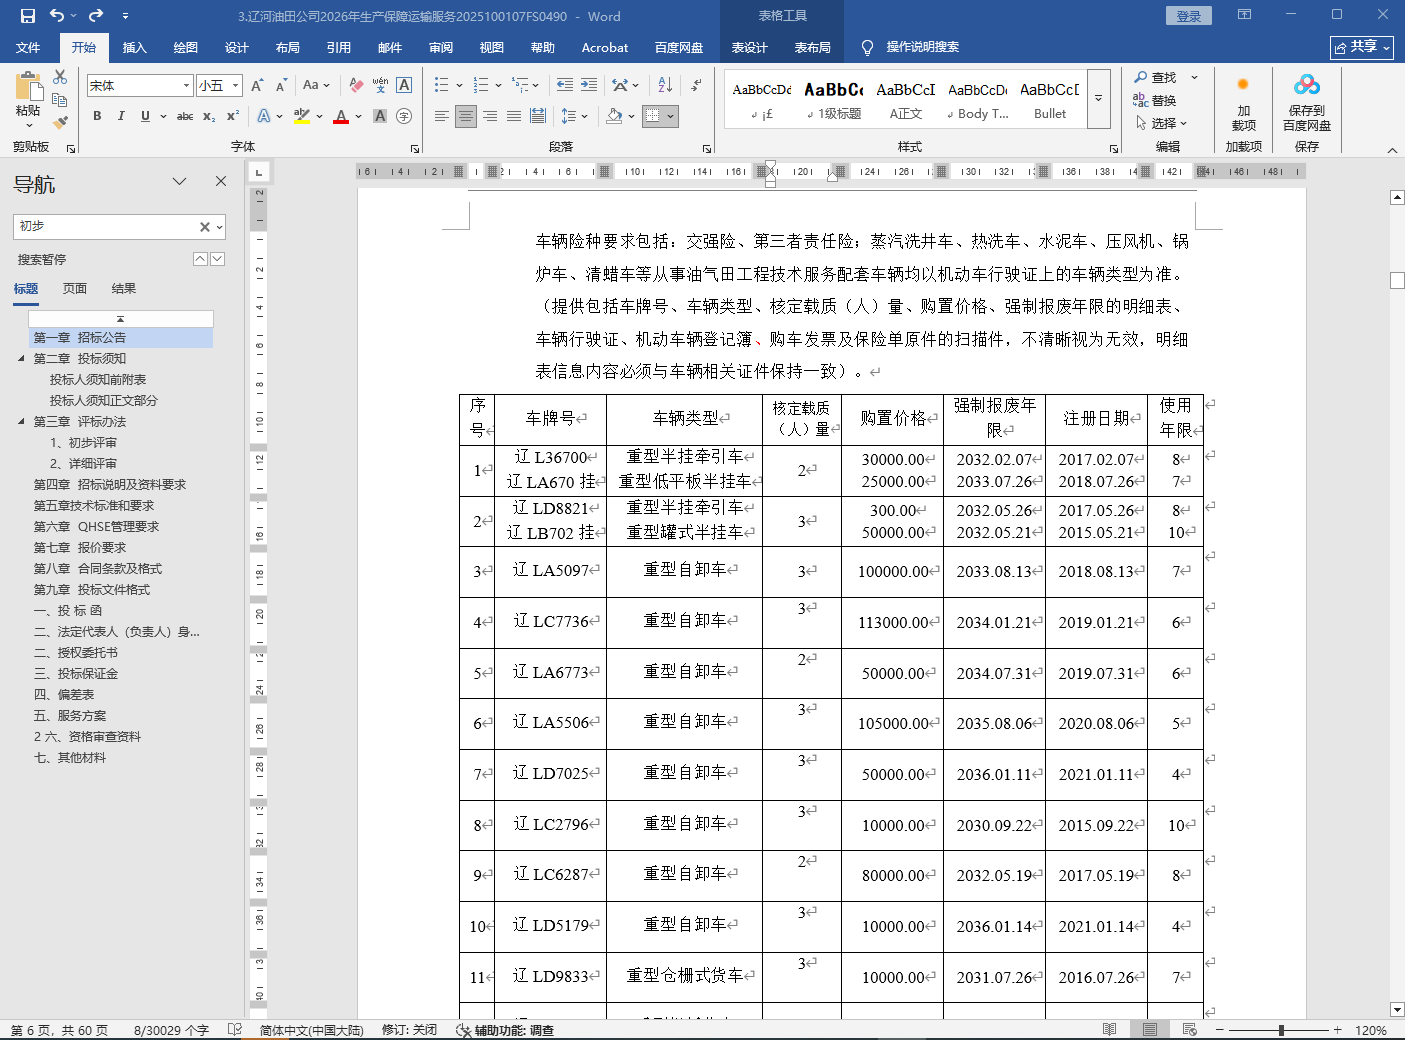The image size is (1405, 1040).
Task: Click read mode view icon in status bar
Action: (x=1109, y=1029)
